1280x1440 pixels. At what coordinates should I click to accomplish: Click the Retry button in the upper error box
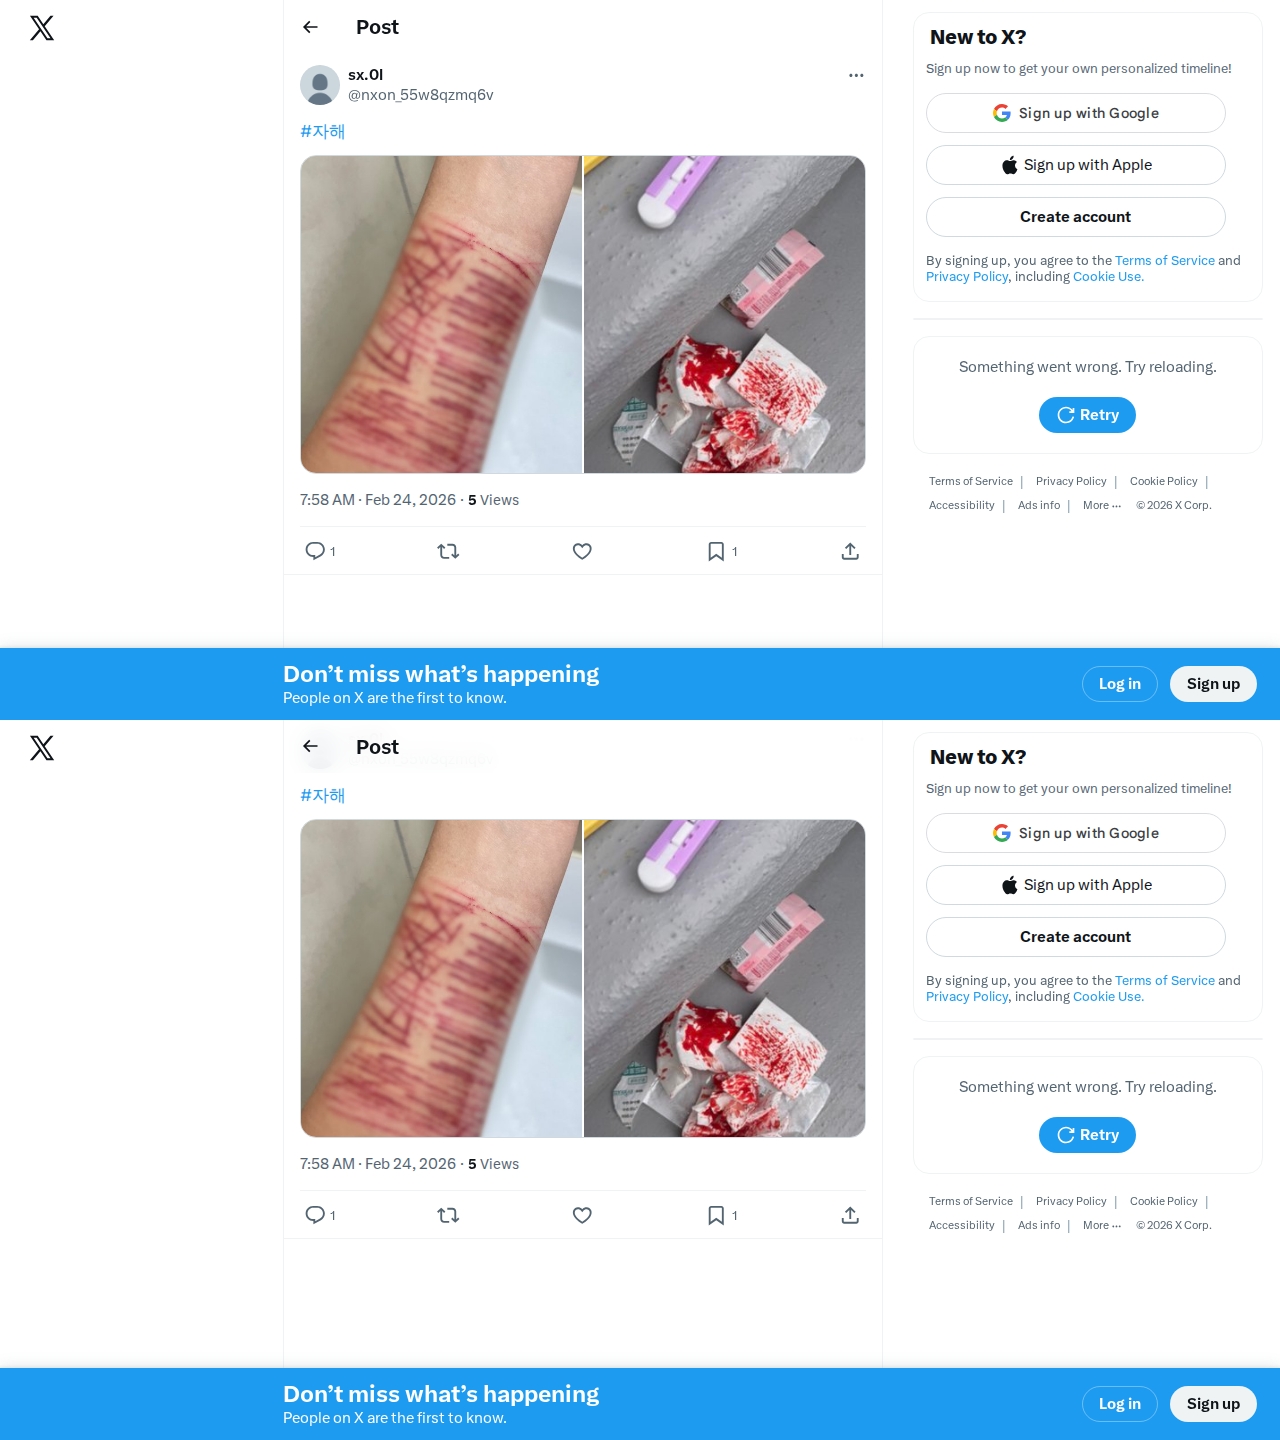click(1087, 415)
